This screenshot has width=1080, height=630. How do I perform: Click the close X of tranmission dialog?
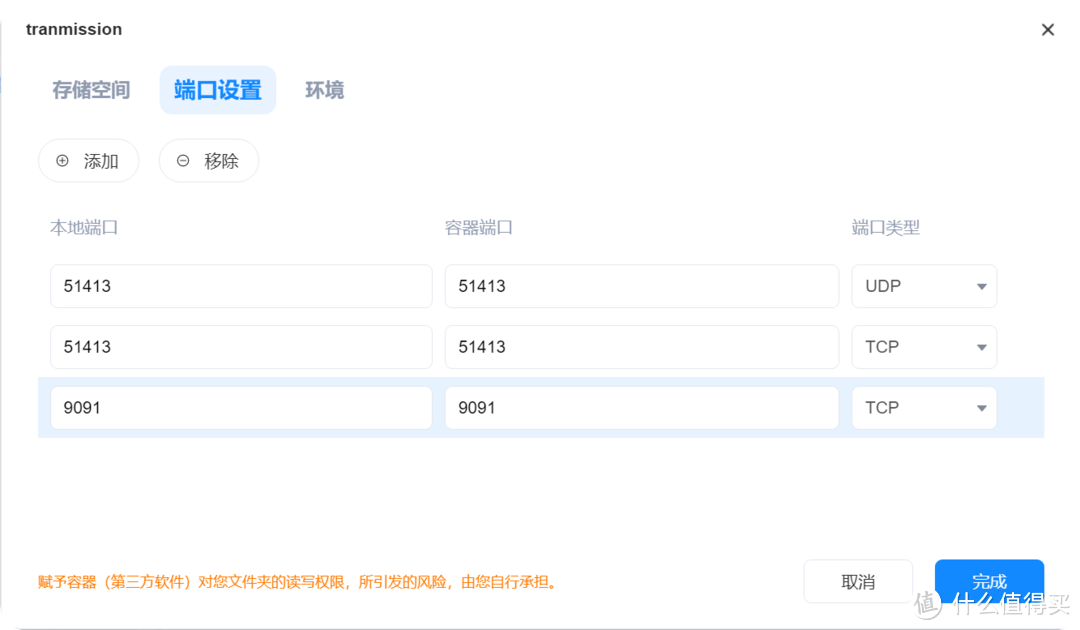click(x=1047, y=29)
